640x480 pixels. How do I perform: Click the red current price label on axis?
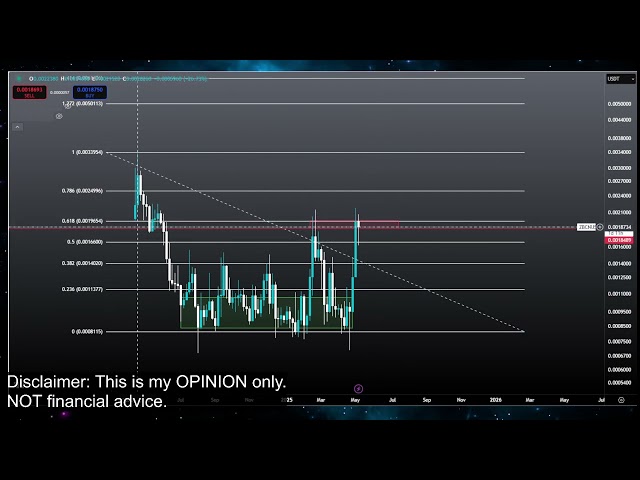point(619,240)
